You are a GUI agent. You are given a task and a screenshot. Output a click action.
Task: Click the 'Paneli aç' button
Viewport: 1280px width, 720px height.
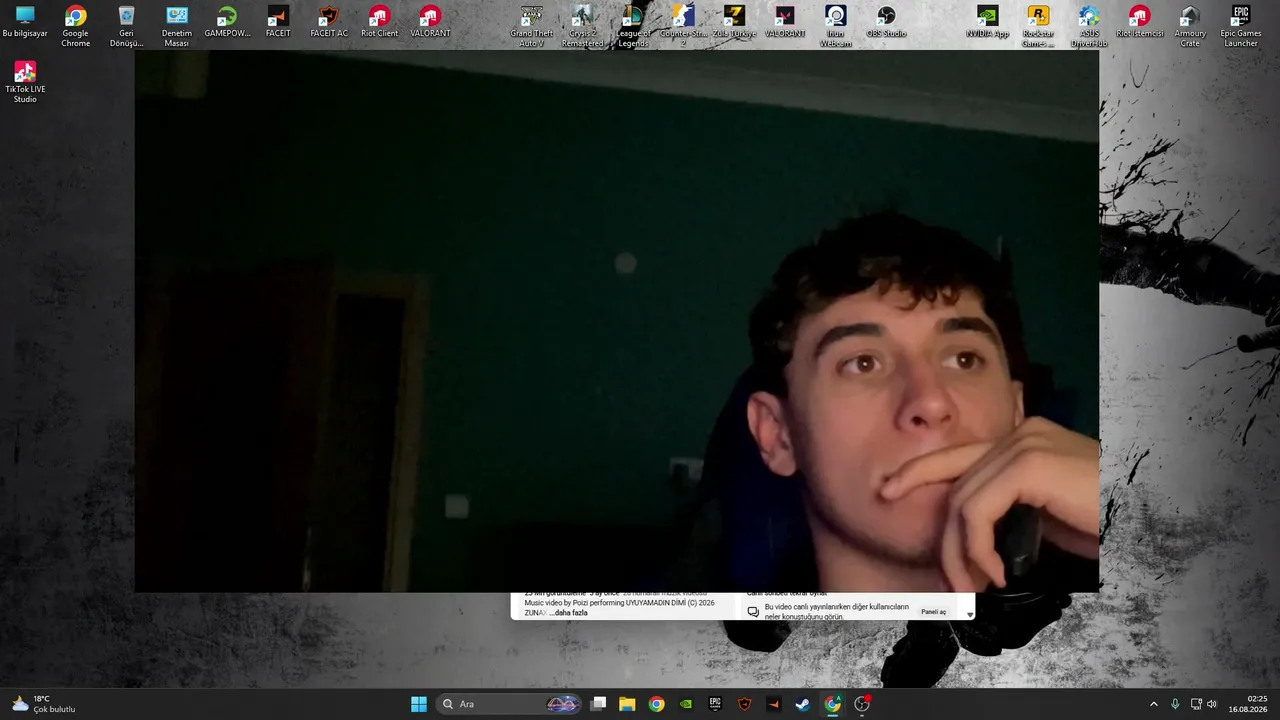933,612
